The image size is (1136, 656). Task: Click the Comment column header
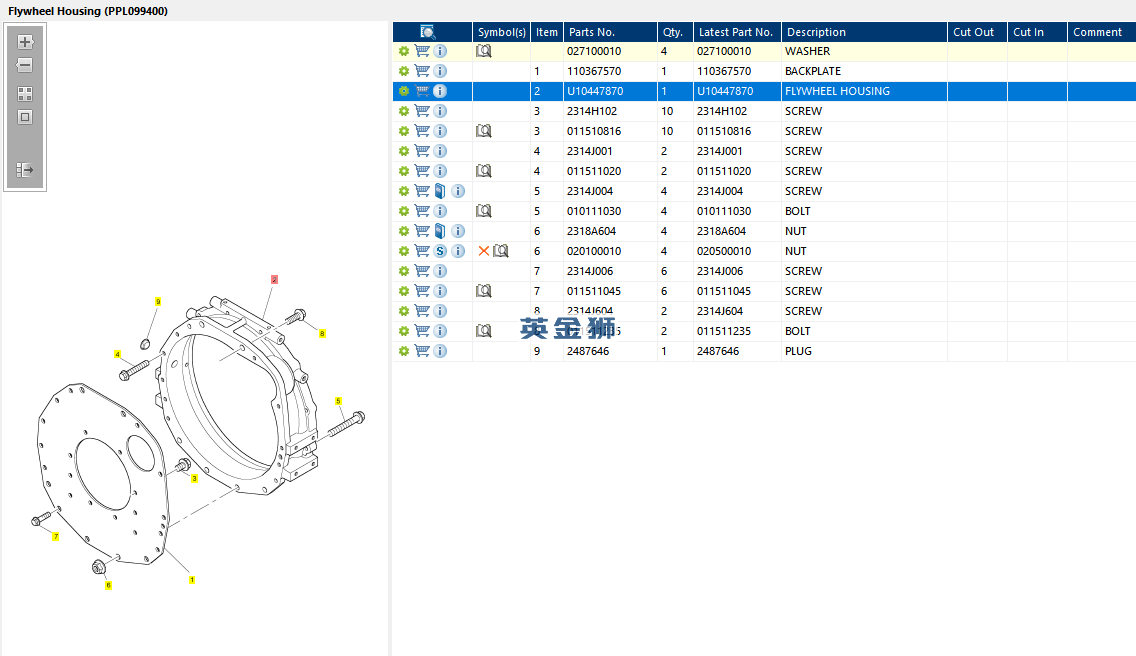(x=1101, y=32)
